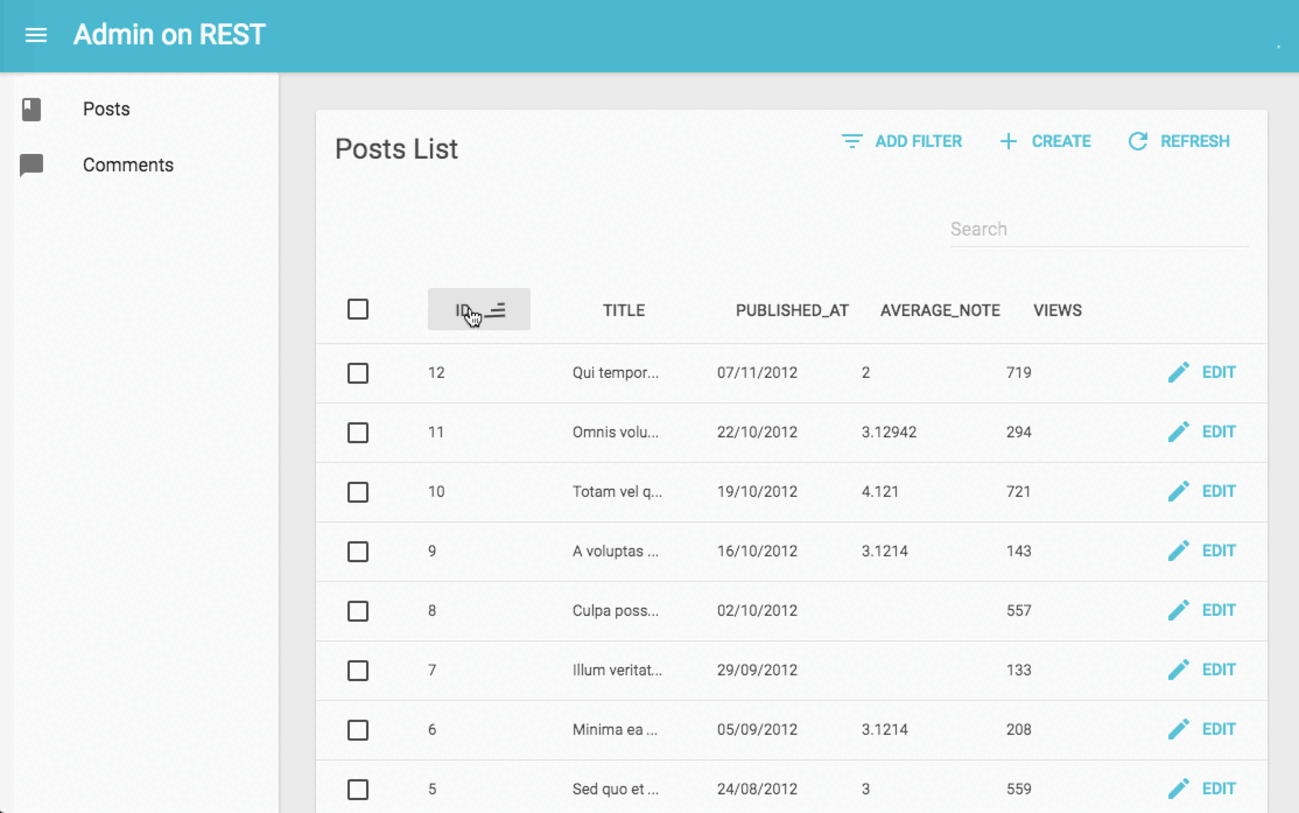1299x813 pixels.
Task: Click the pencil icon for post 12
Action: pyautogui.click(x=1179, y=372)
